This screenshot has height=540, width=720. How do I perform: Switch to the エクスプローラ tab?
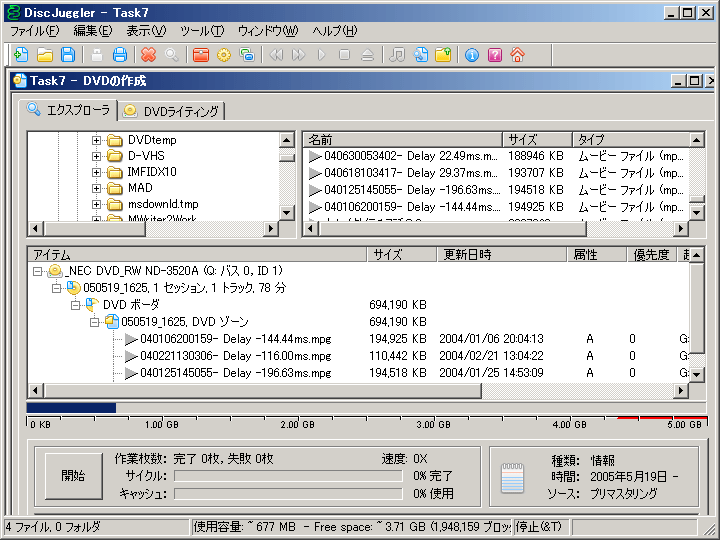[68, 110]
